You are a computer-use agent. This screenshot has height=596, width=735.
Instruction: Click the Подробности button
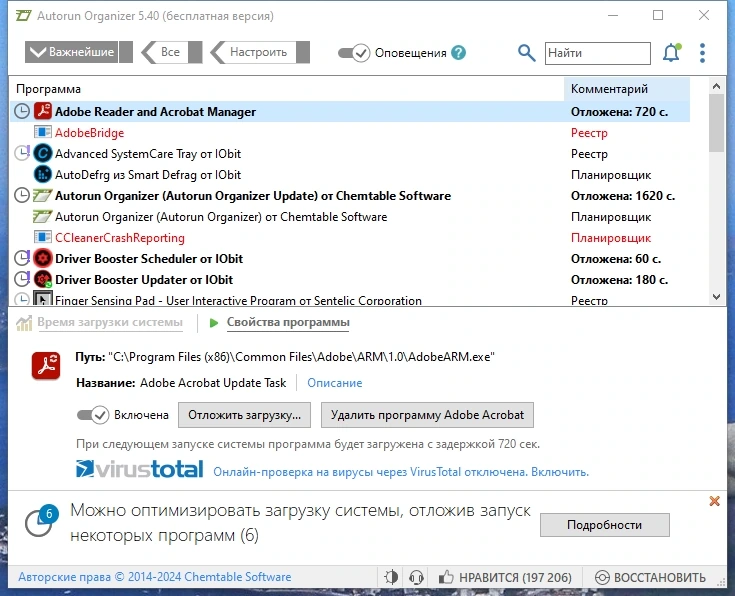coord(605,525)
